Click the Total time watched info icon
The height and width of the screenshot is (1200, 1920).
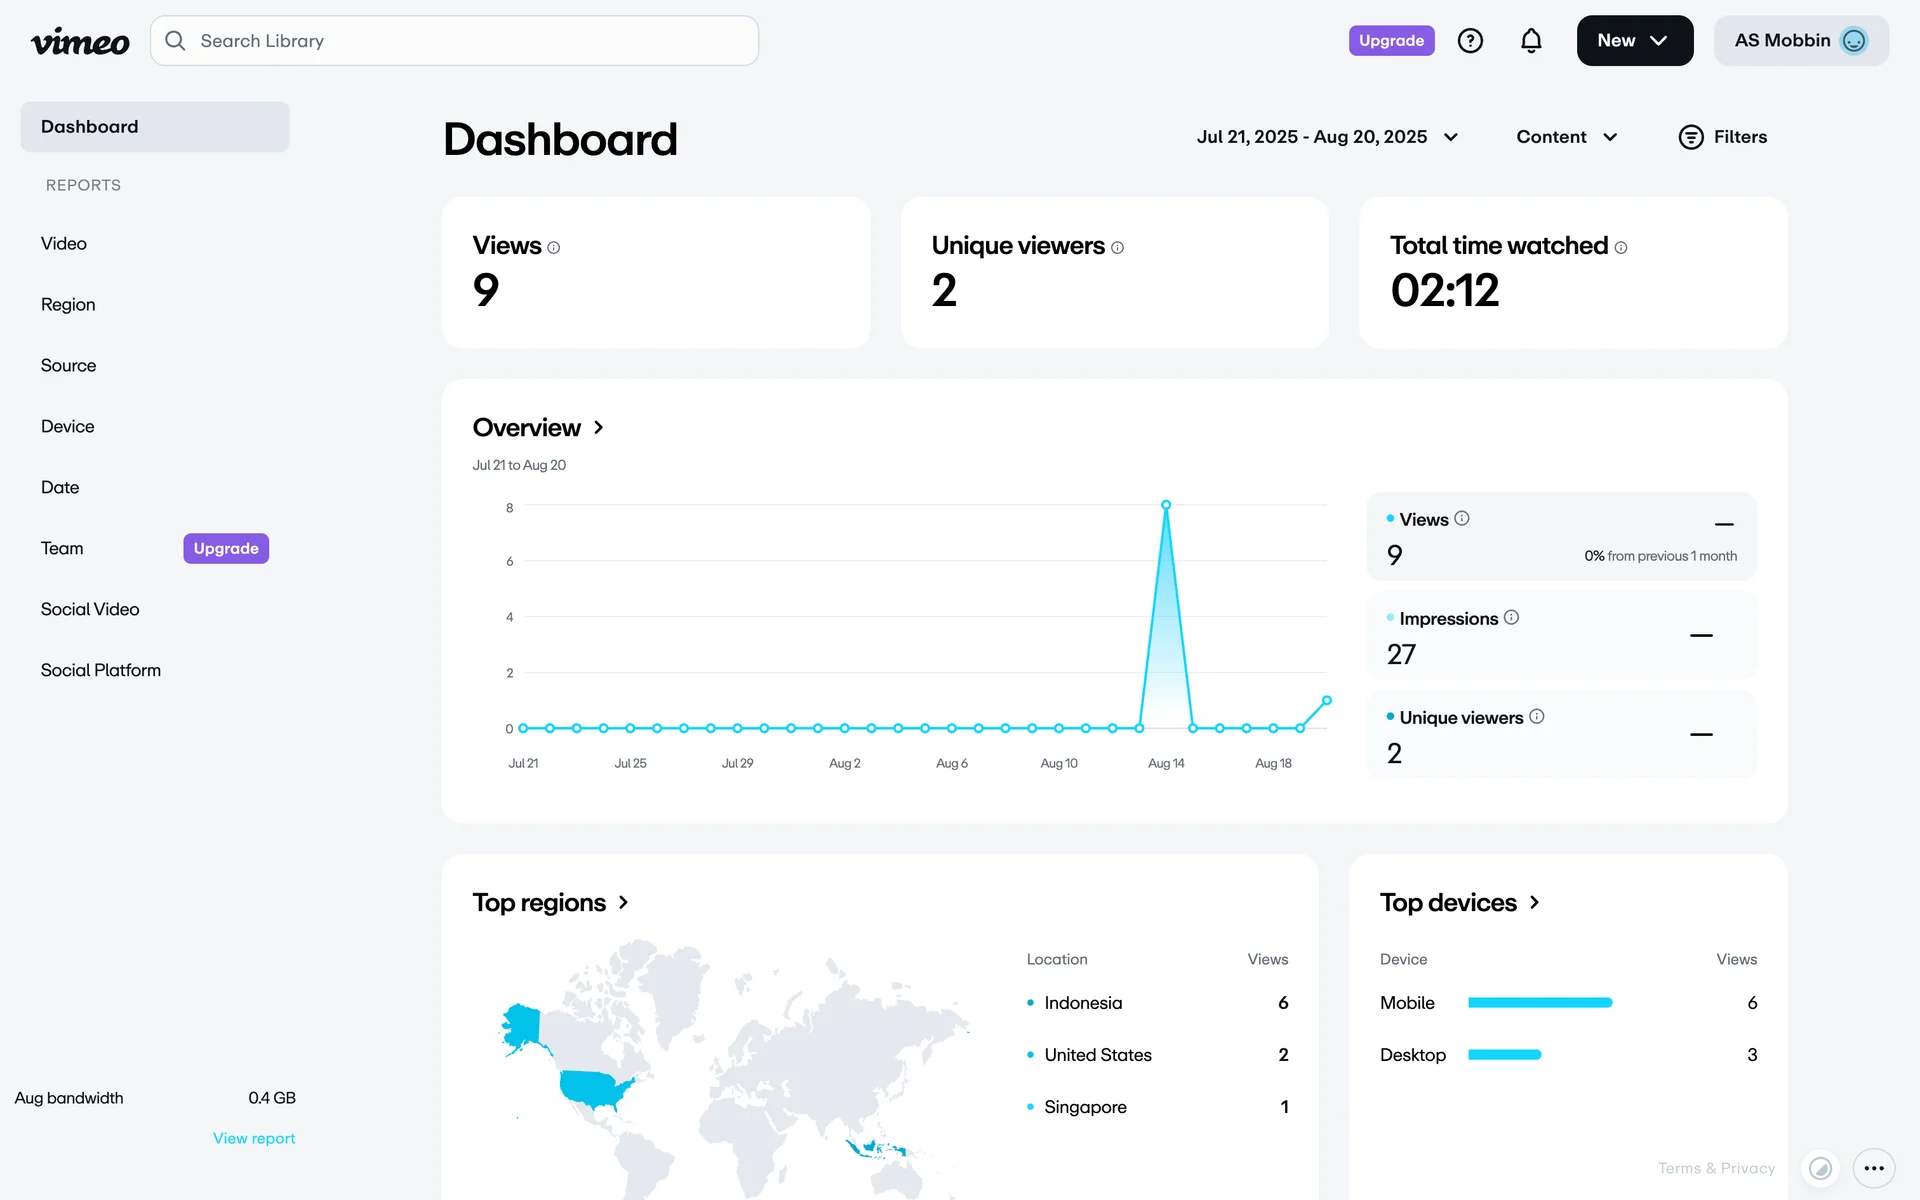coord(1620,248)
